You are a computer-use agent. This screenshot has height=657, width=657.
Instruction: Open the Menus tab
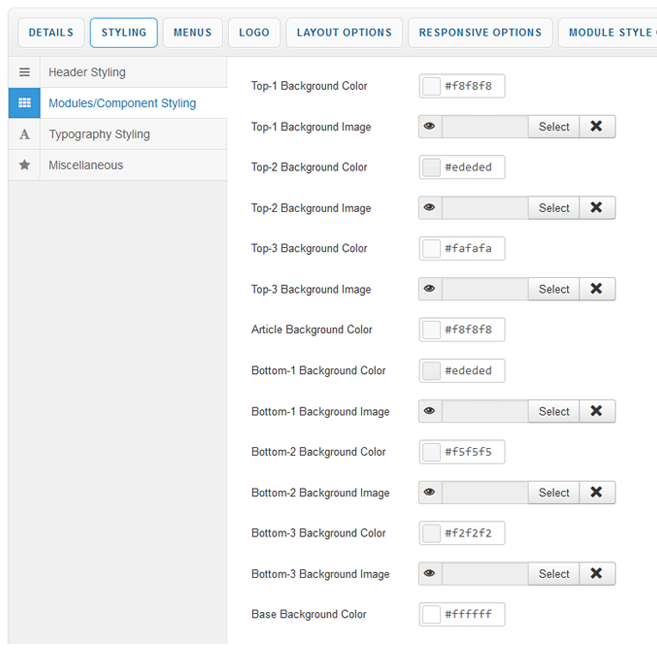[192, 33]
